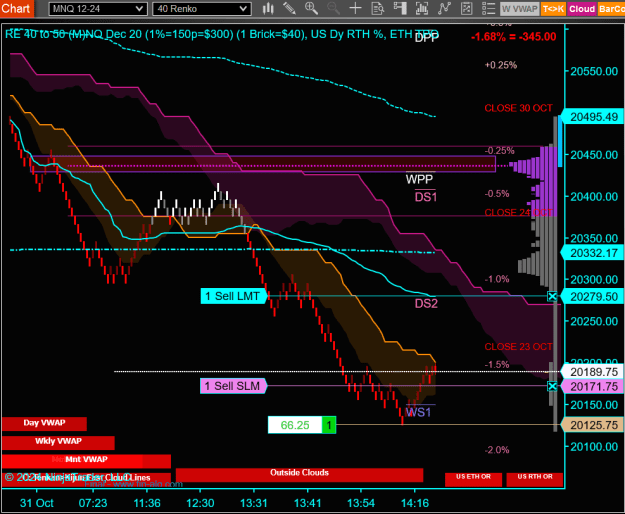This screenshot has height=514, width=625.
Task: Click the 31 Oct time axis label
Action: tap(37, 503)
